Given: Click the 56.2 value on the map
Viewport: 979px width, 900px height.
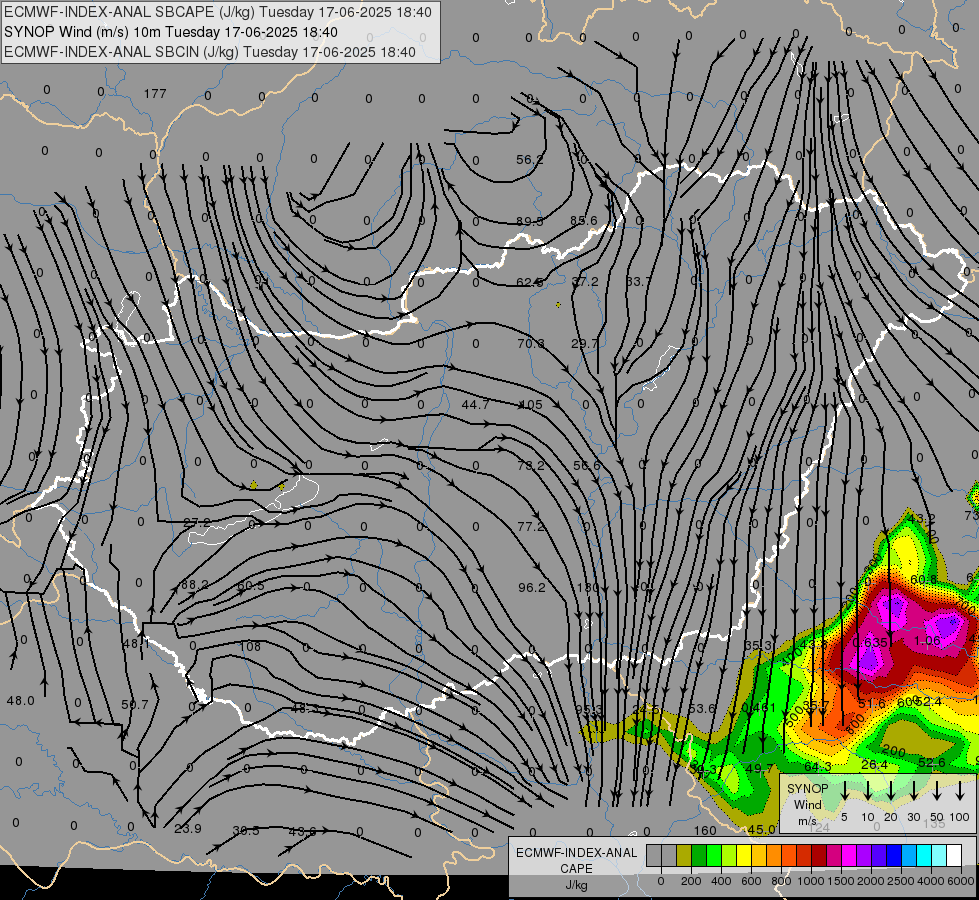Looking at the screenshot, I should tap(529, 160).
